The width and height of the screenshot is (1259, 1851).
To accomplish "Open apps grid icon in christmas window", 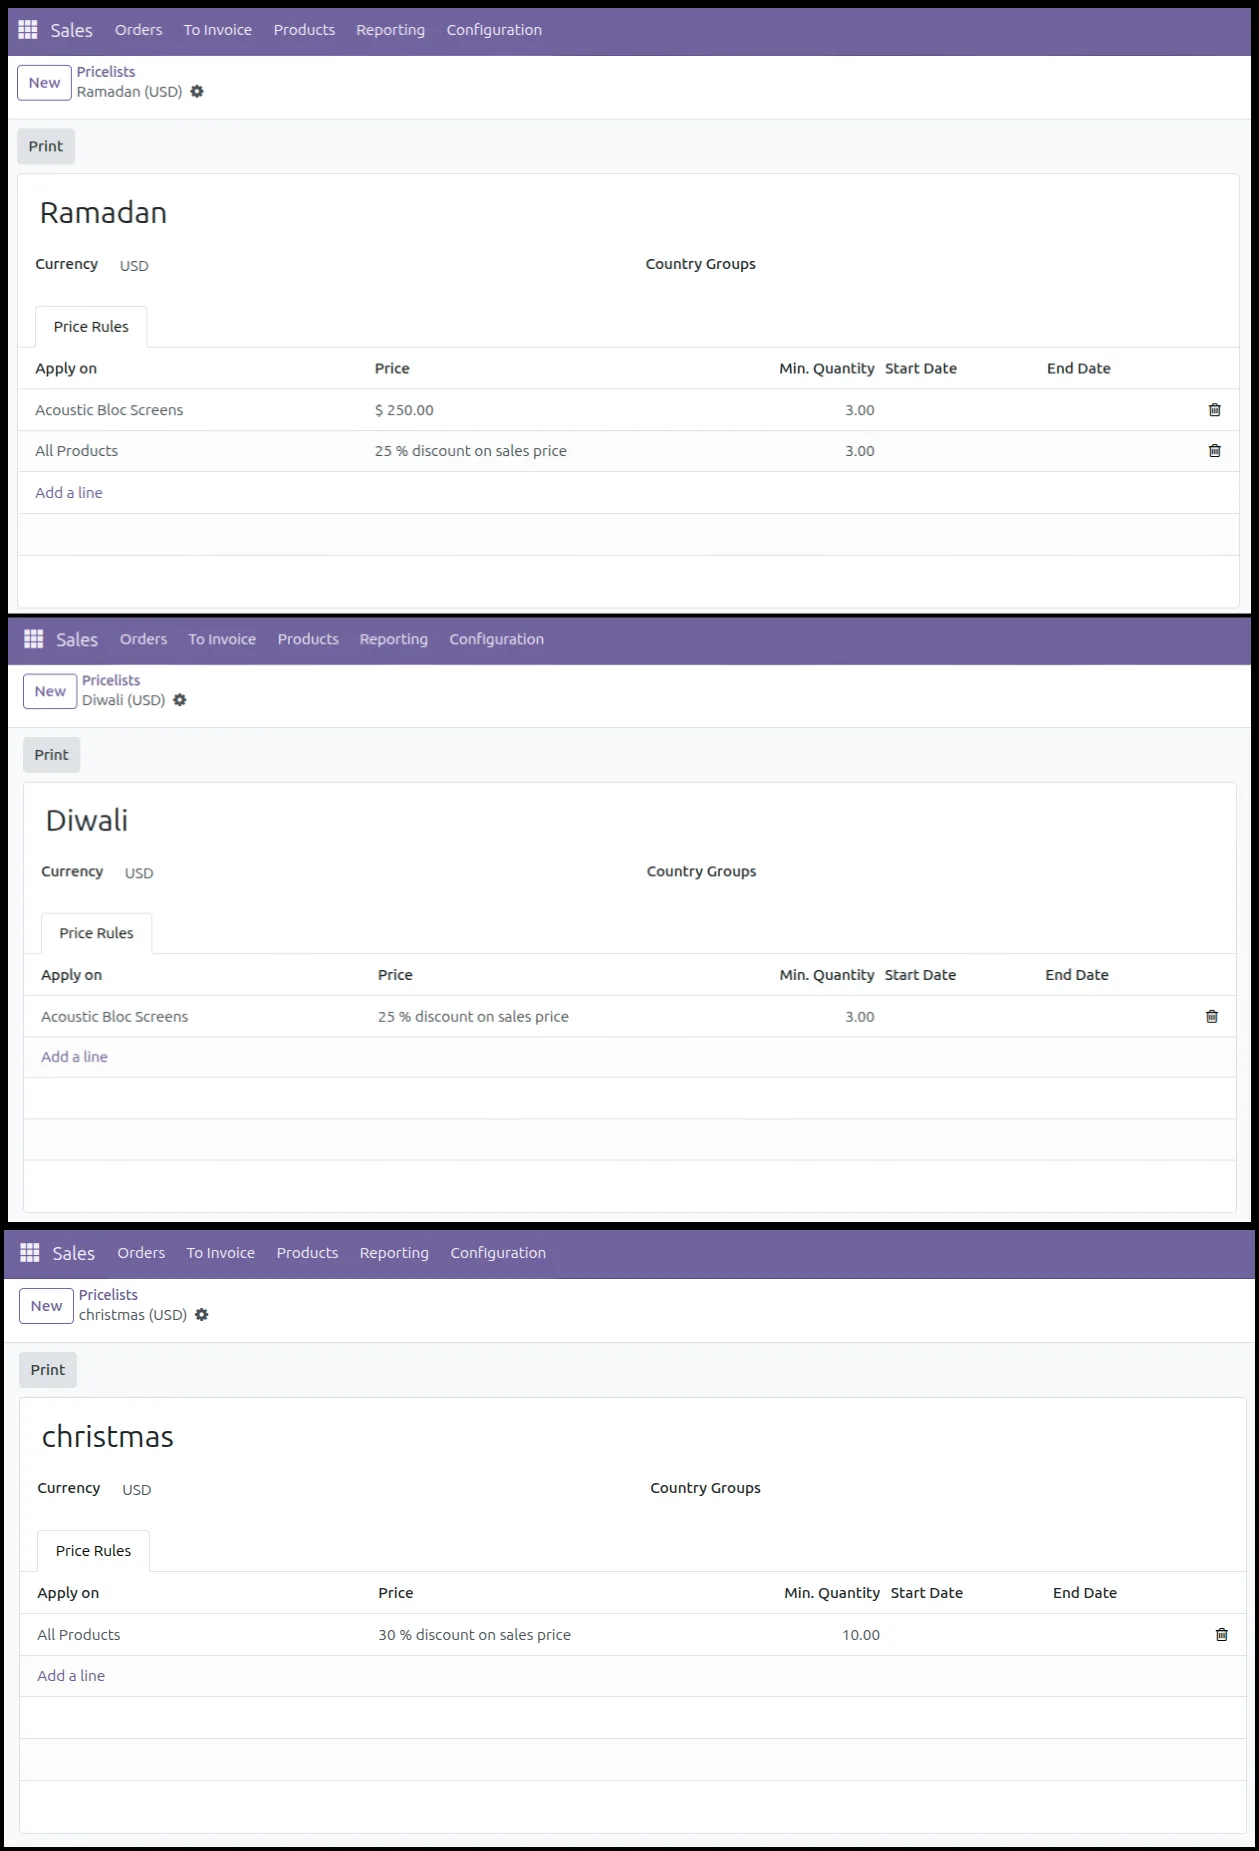I will point(30,1253).
